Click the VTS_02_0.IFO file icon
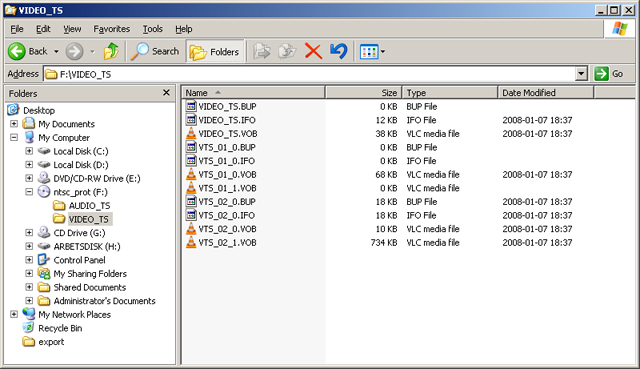The height and width of the screenshot is (369, 640). pos(191,215)
